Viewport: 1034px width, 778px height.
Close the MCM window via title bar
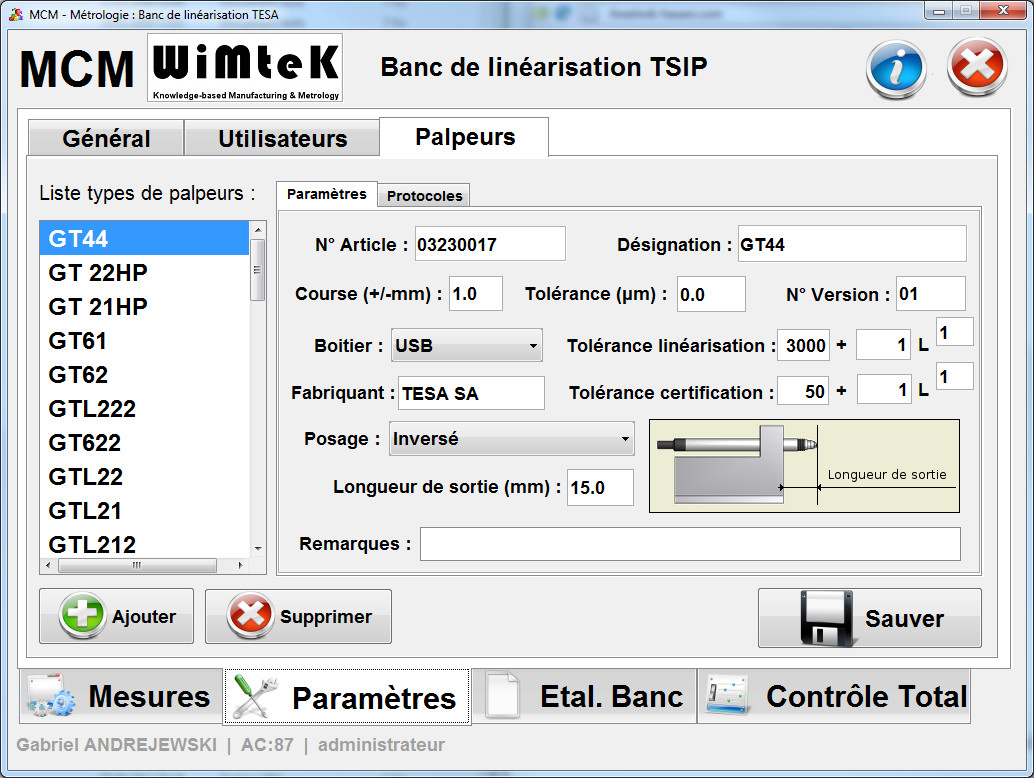pyautogui.click(x=1003, y=11)
